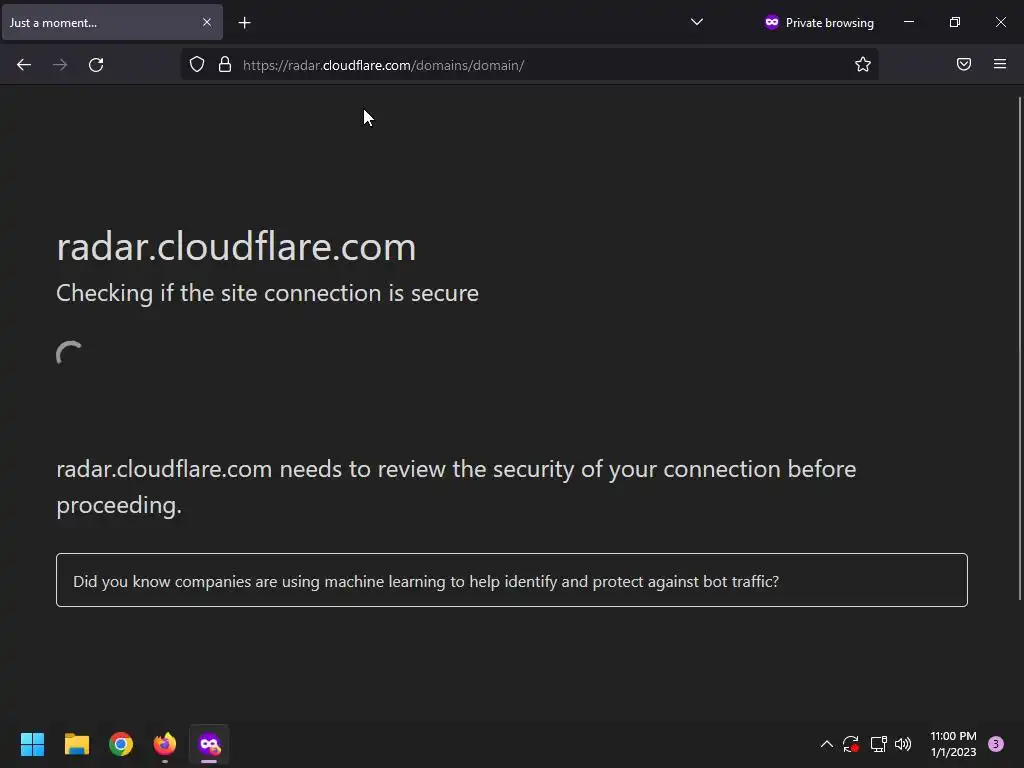The height and width of the screenshot is (768, 1024).
Task: Restore down the Firefox window
Action: point(955,22)
